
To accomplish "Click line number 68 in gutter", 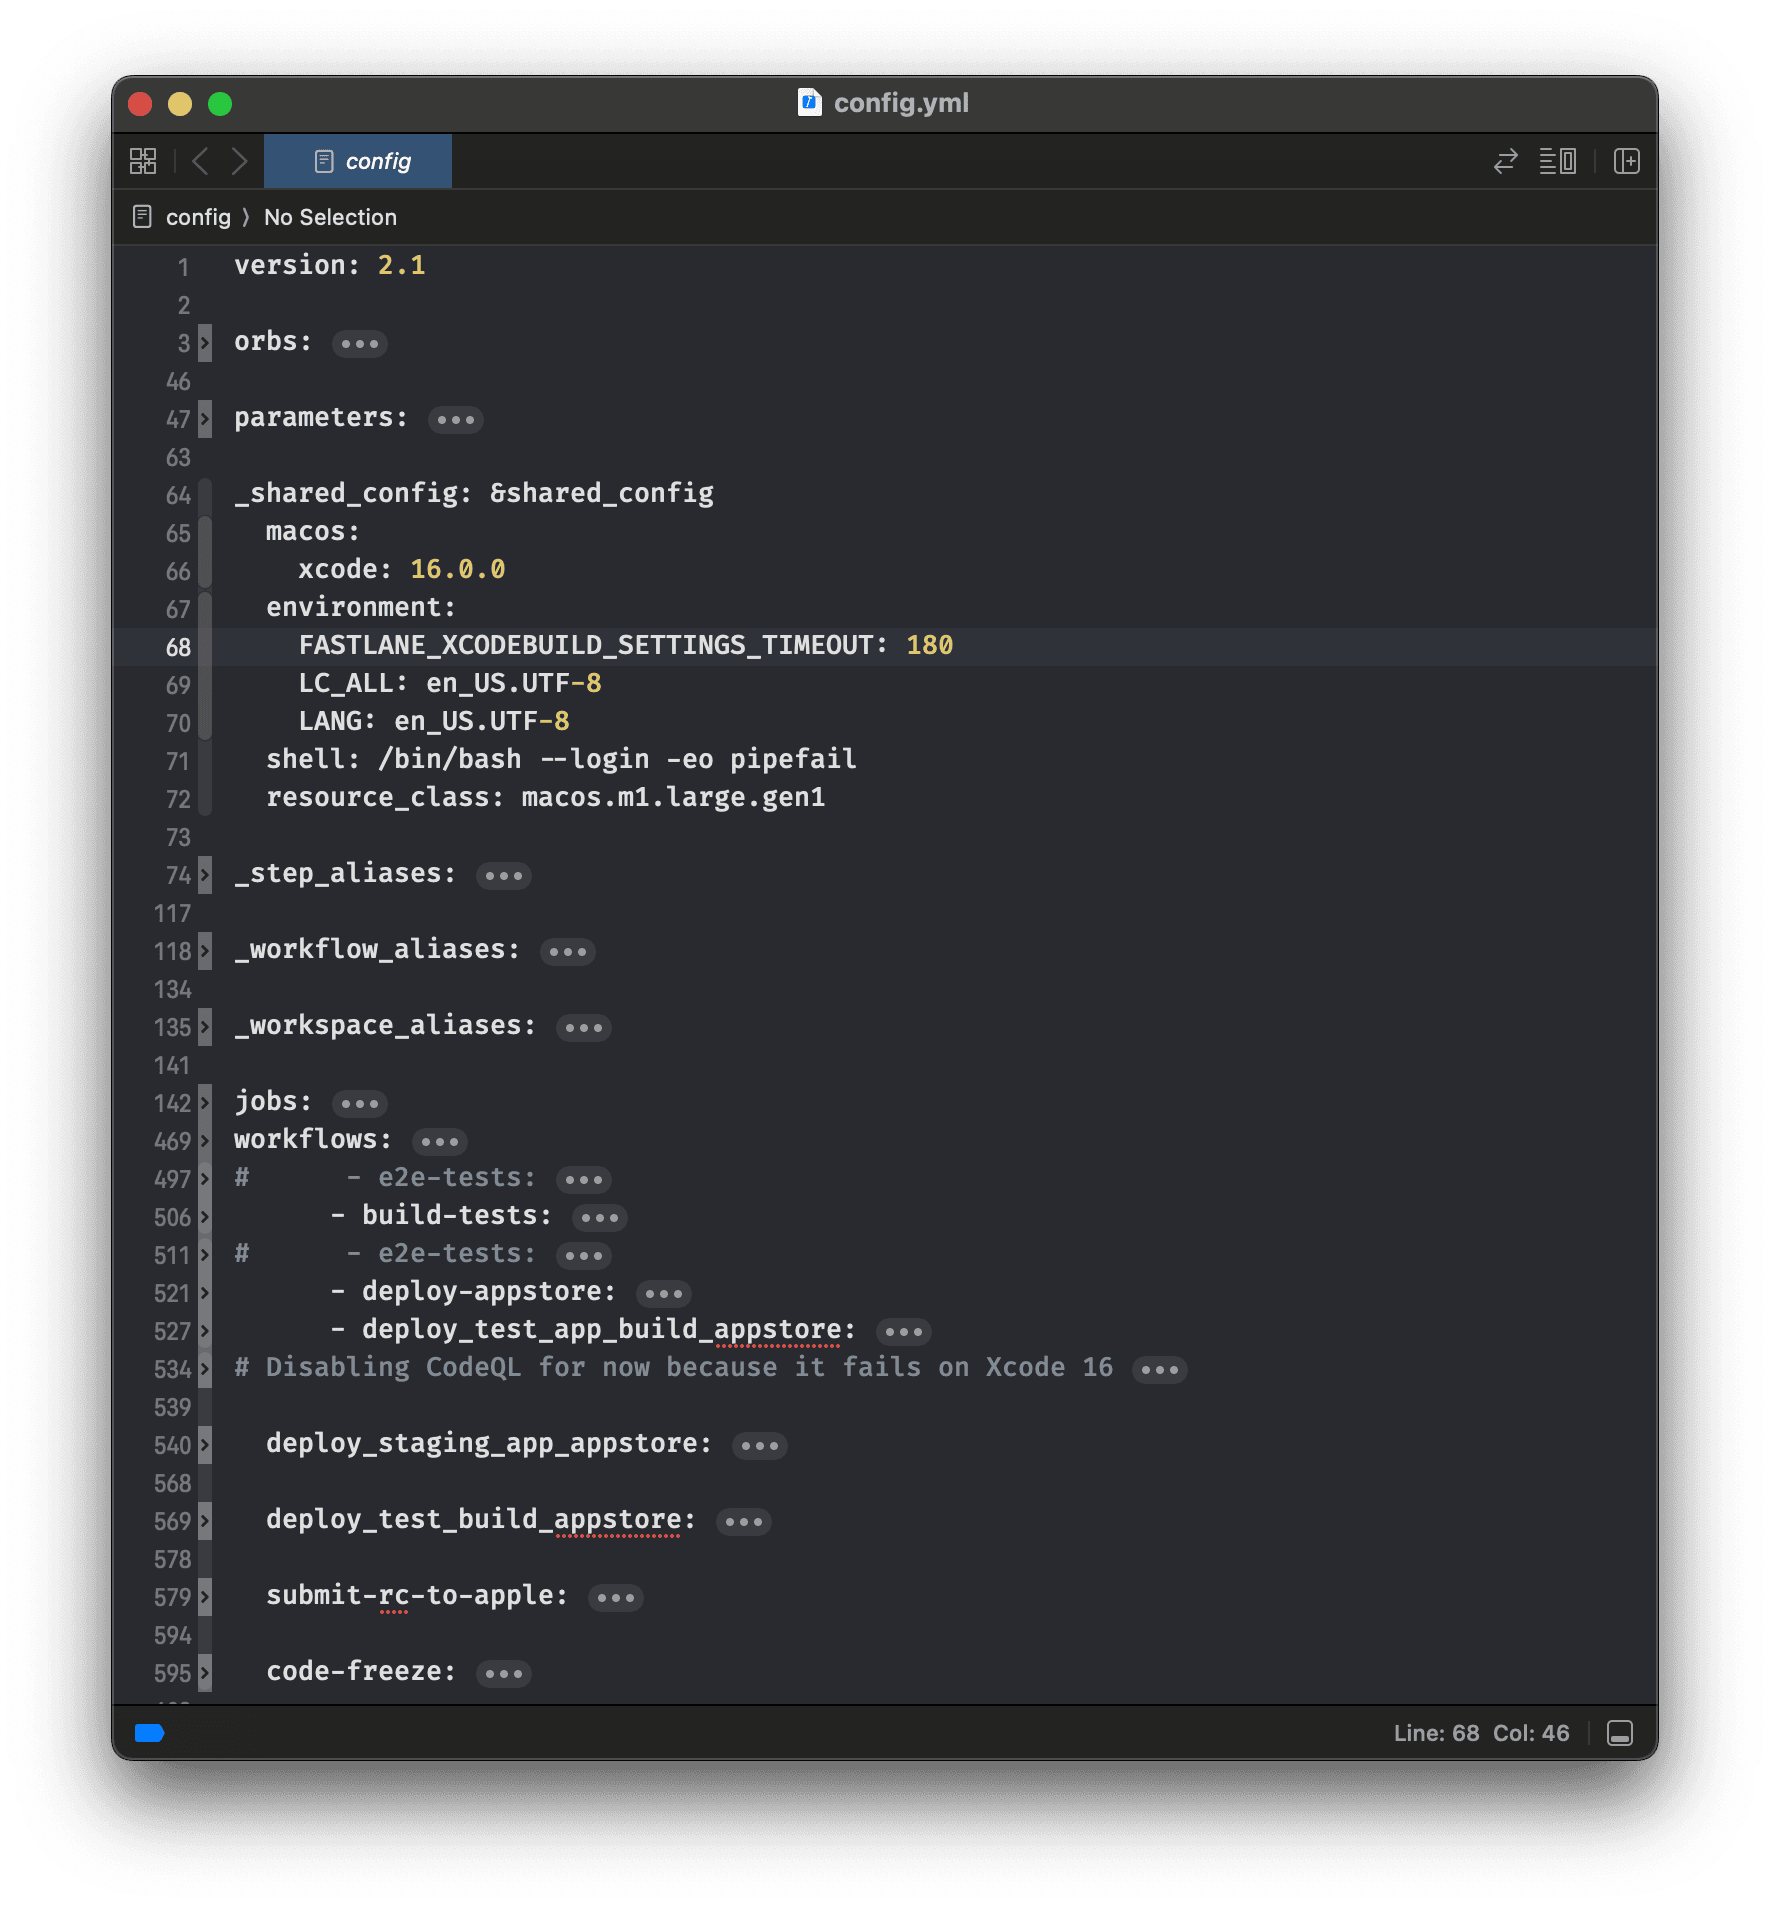I will pos(178,648).
